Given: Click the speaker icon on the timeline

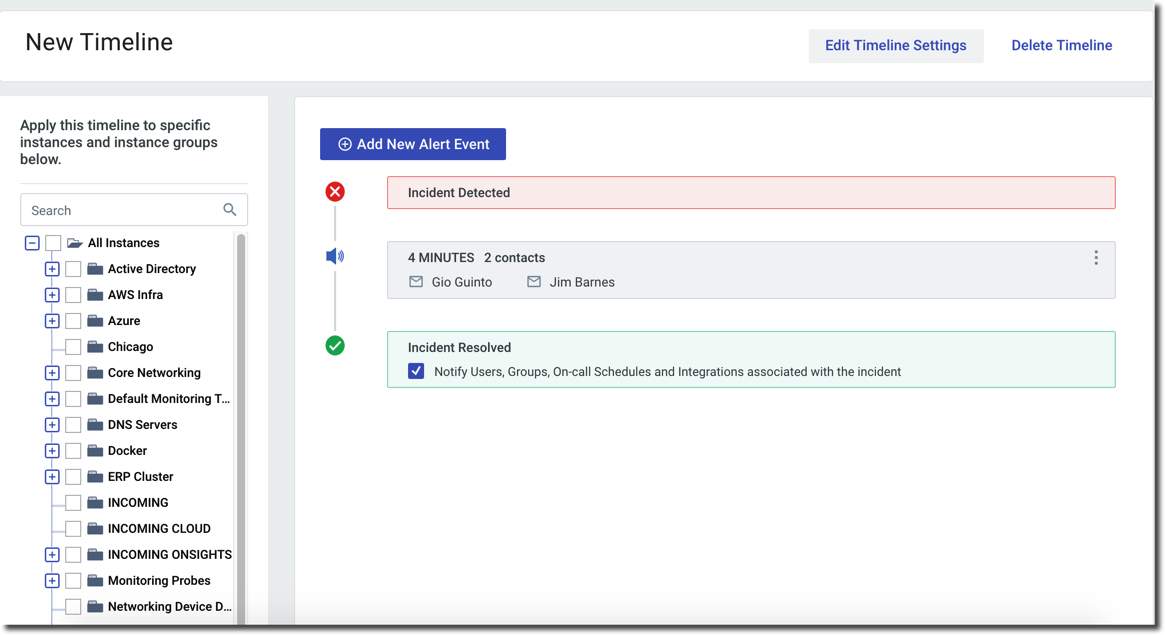Looking at the screenshot, I should (x=335, y=256).
